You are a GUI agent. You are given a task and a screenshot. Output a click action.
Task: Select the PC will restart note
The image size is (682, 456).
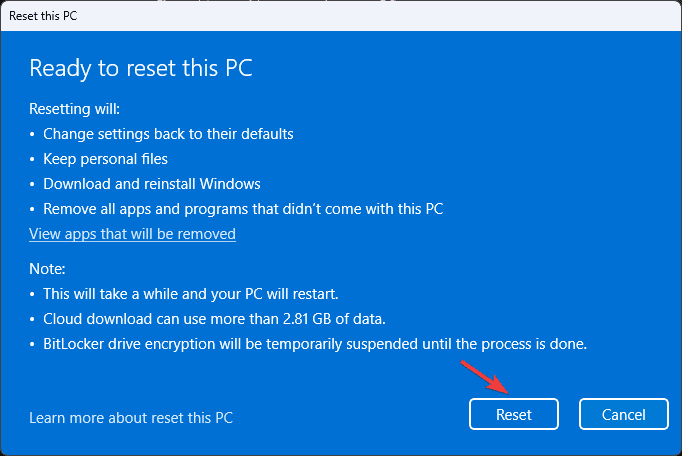point(190,294)
